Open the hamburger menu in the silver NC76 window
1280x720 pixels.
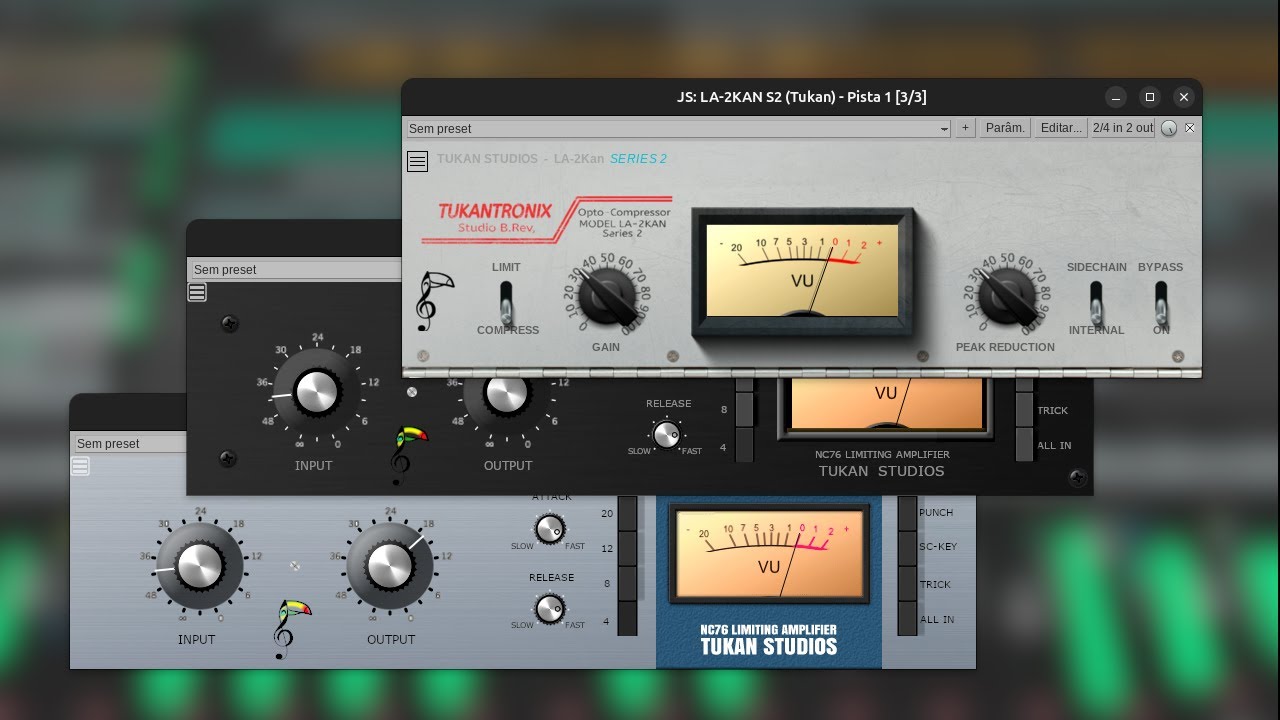[x=80, y=466]
